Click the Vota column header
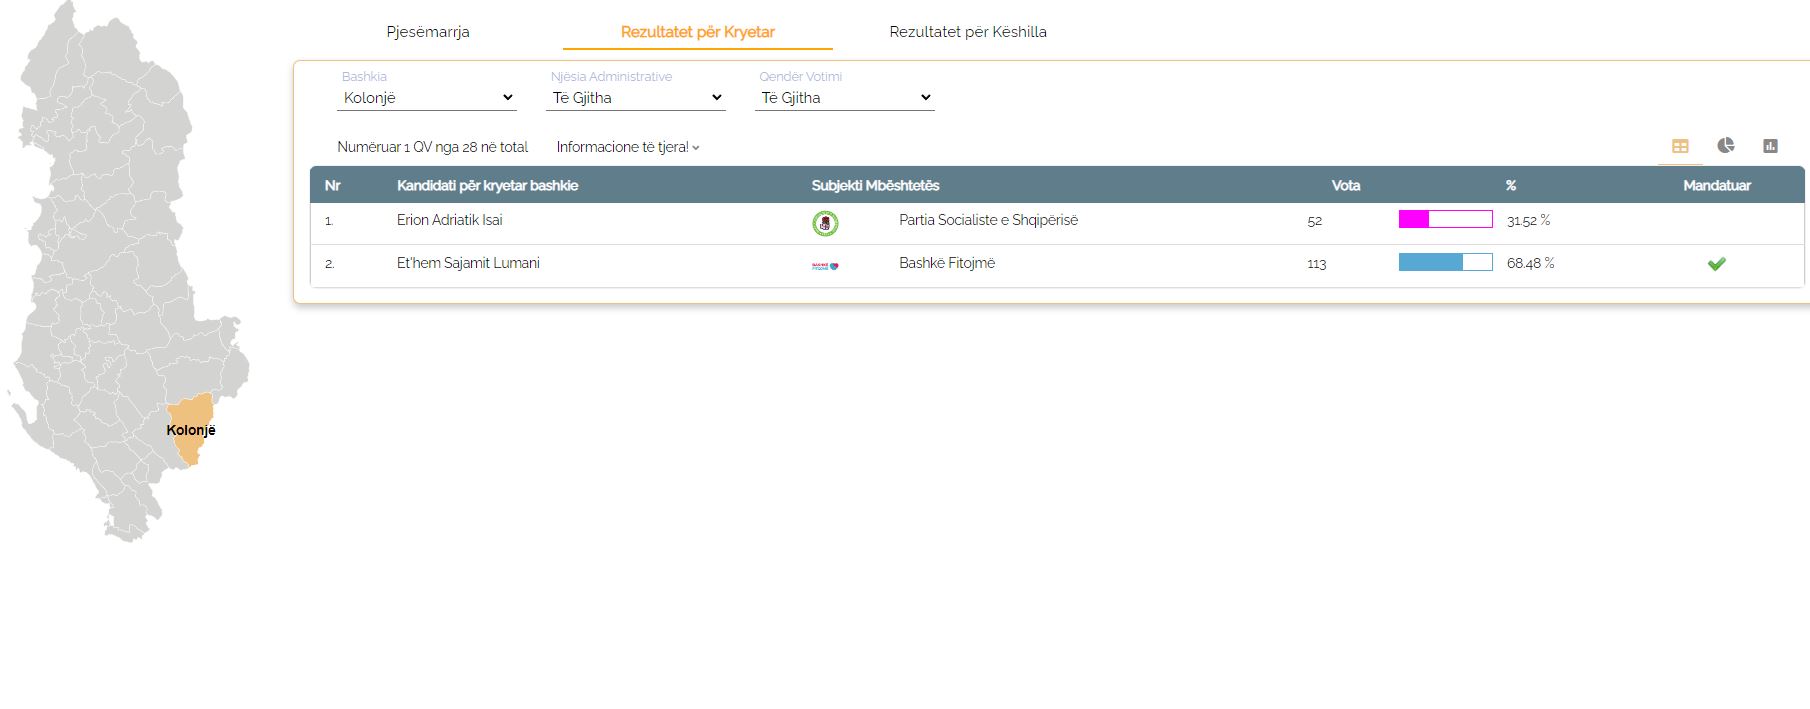 pyautogui.click(x=1346, y=186)
